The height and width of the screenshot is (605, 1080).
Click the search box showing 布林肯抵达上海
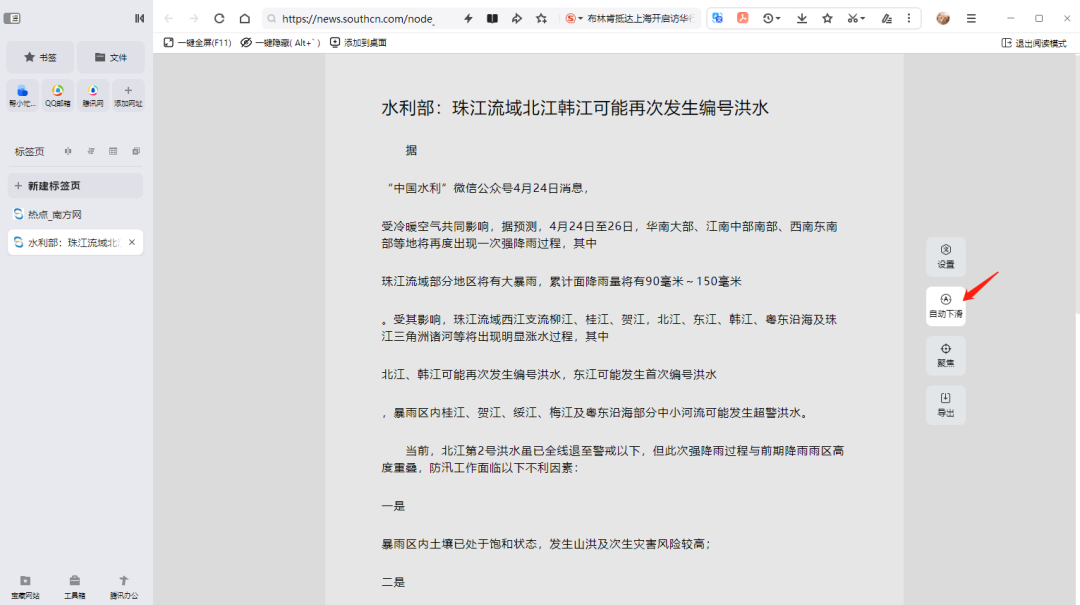(x=641, y=19)
